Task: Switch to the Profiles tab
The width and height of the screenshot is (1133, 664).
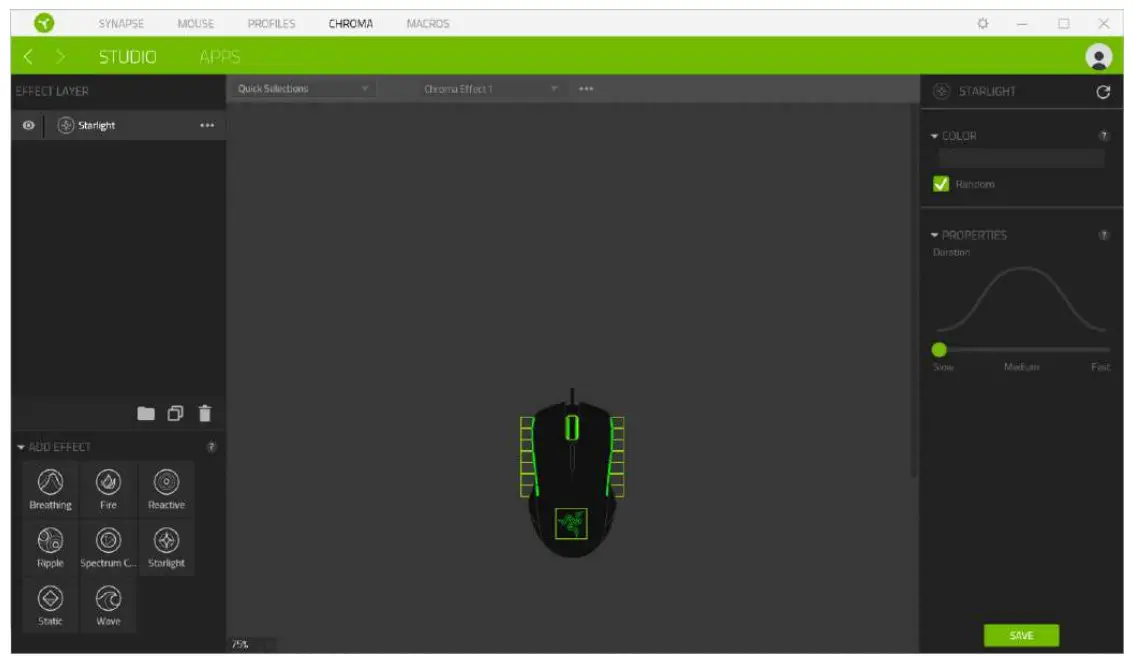Action: (x=272, y=24)
